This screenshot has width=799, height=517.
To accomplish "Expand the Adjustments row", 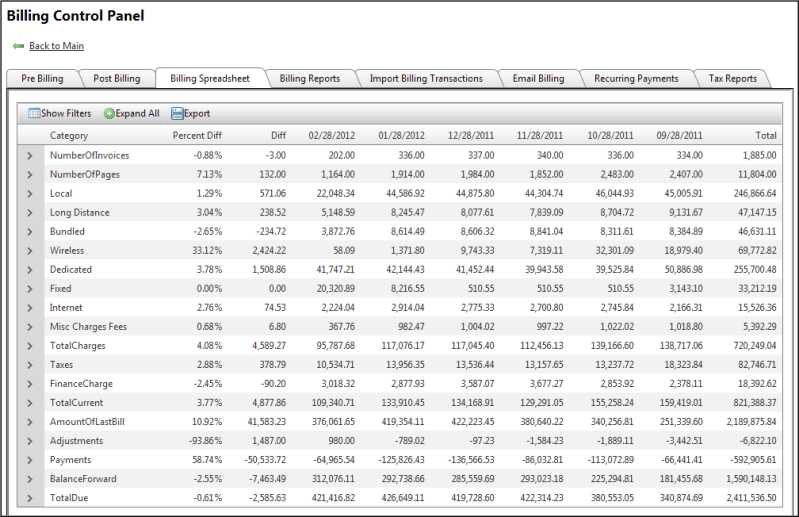I will (x=30, y=441).
